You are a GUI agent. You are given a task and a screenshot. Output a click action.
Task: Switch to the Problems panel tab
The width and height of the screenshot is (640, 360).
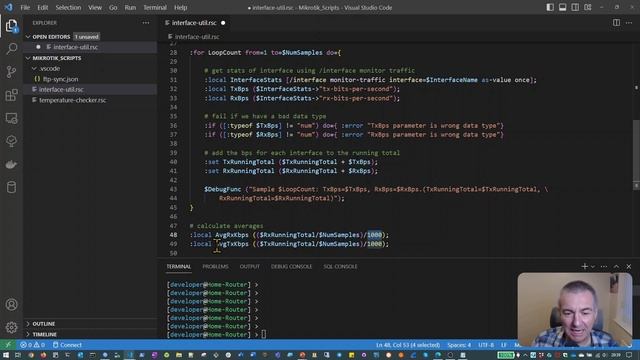pos(216,267)
